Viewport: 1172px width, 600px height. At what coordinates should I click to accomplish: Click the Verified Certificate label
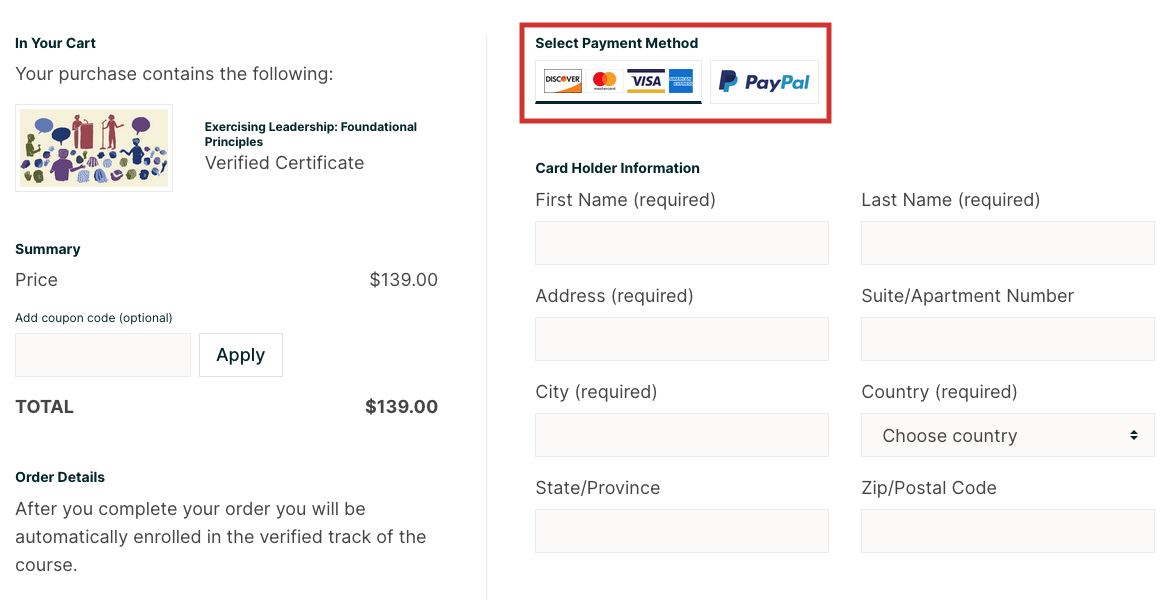click(x=284, y=163)
